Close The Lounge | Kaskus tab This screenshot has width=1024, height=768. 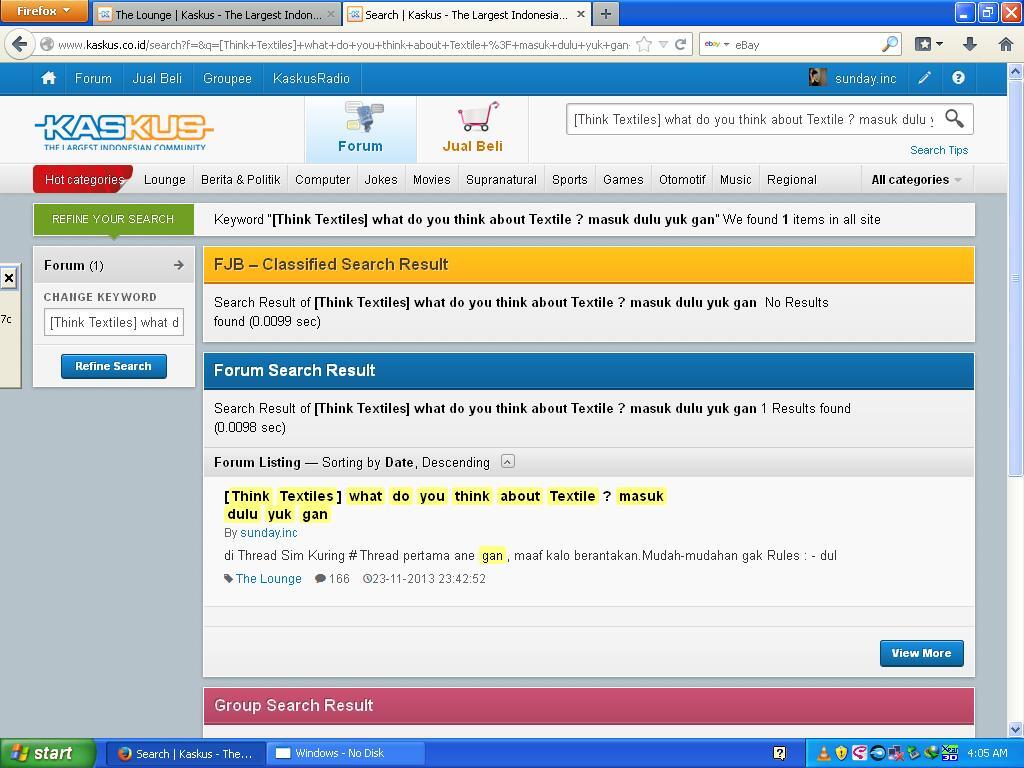[x=331, y=14]
